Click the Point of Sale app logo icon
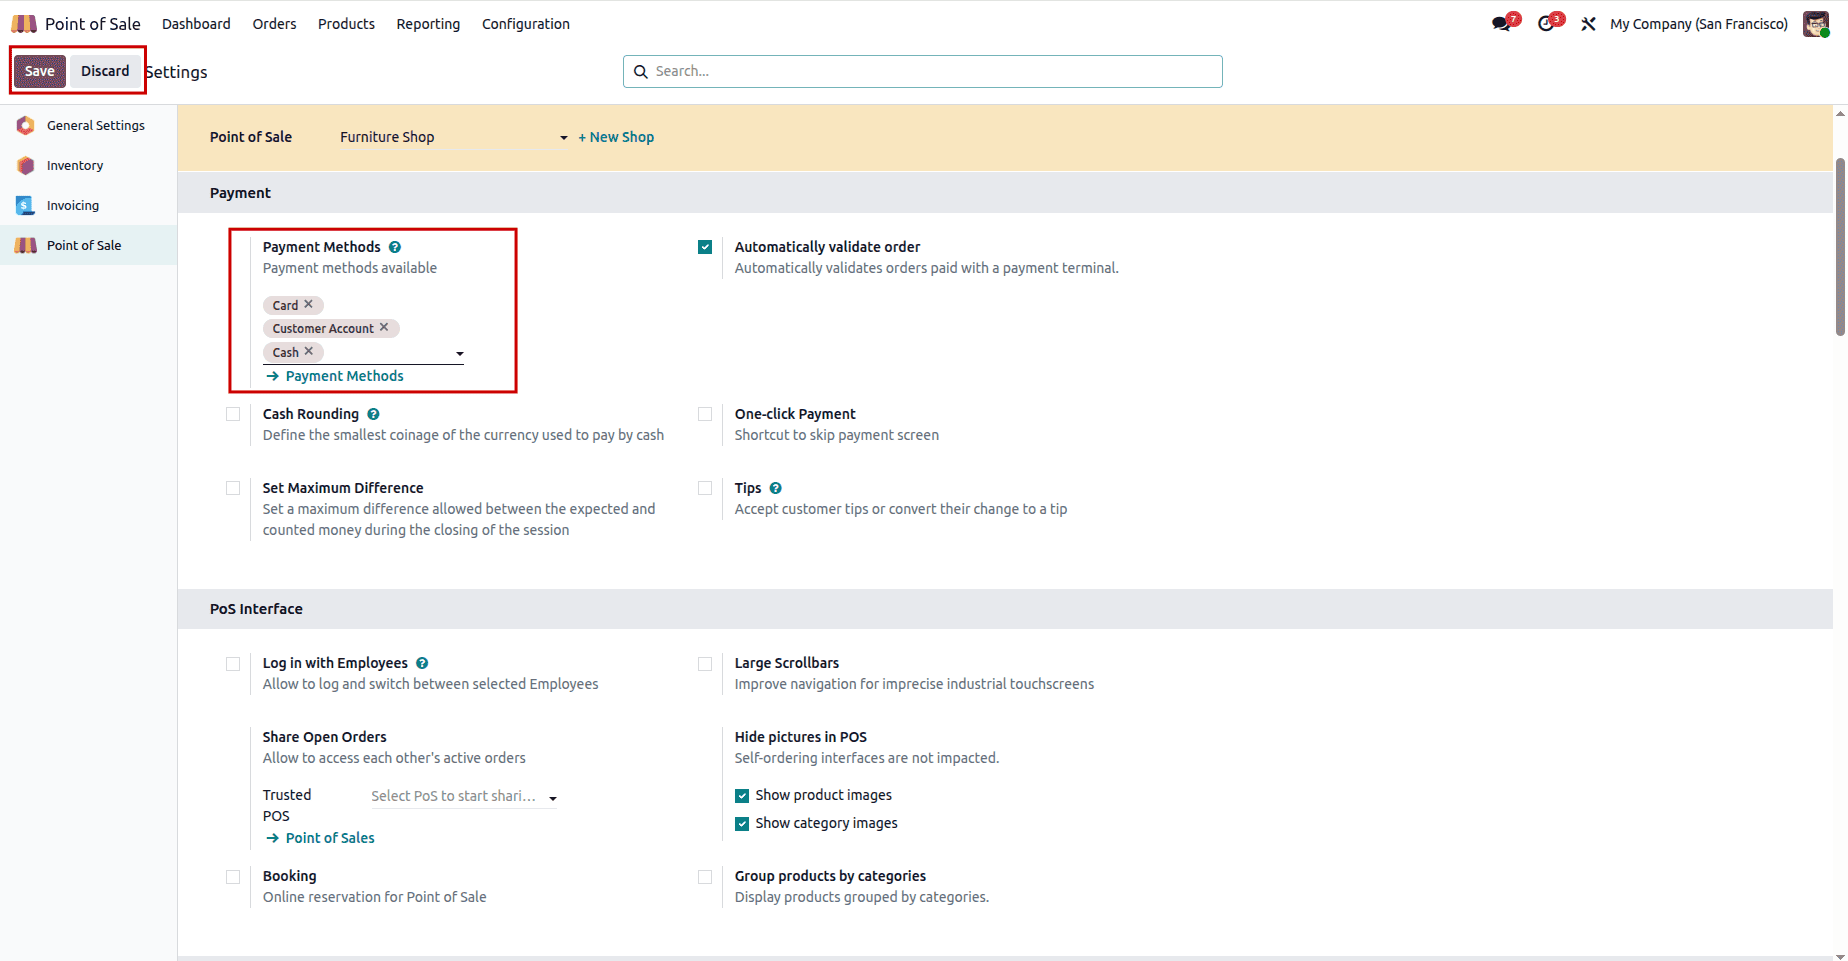The image size is (1848, 961). click(24, 24)
